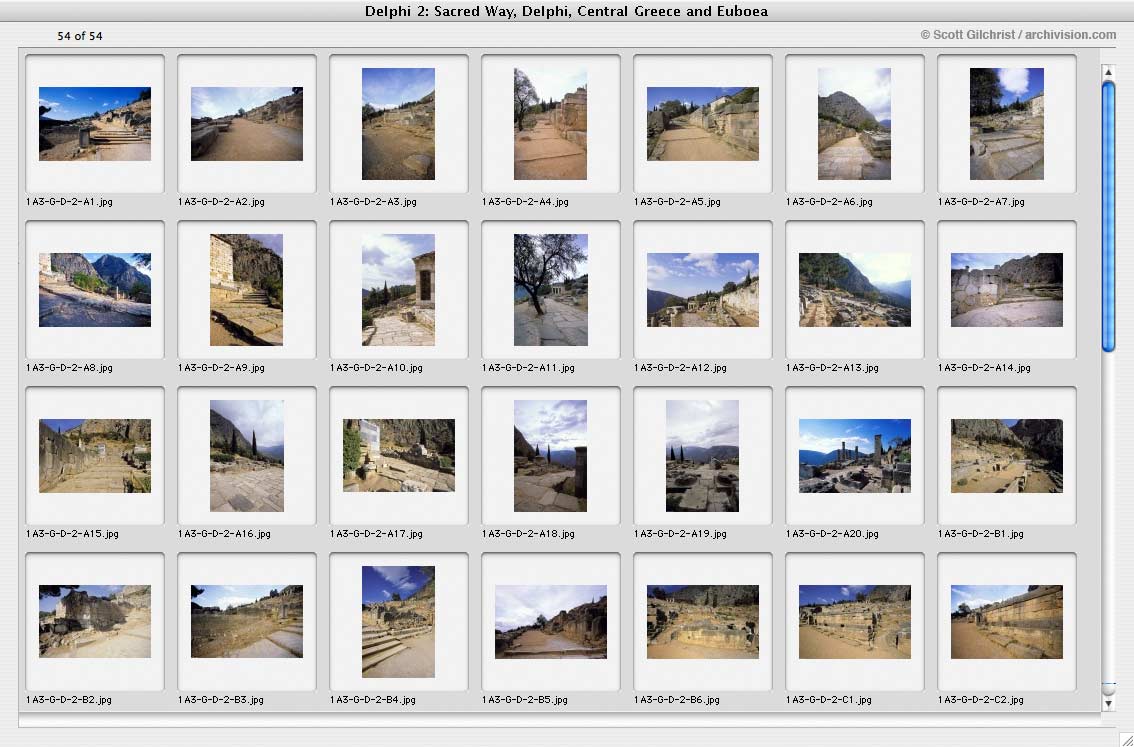Viewport: 1134px width, 747px height.
Task: Click the filename label 1A3-G-D-2-A7.jpg
Action: point(981,202)
